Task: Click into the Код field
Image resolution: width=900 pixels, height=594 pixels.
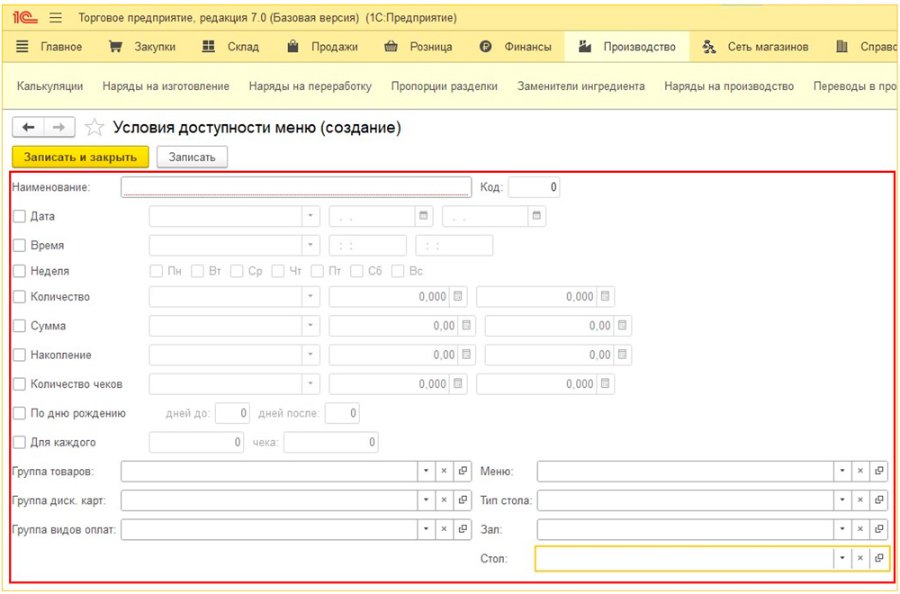Action: click(x=534, y=187)
